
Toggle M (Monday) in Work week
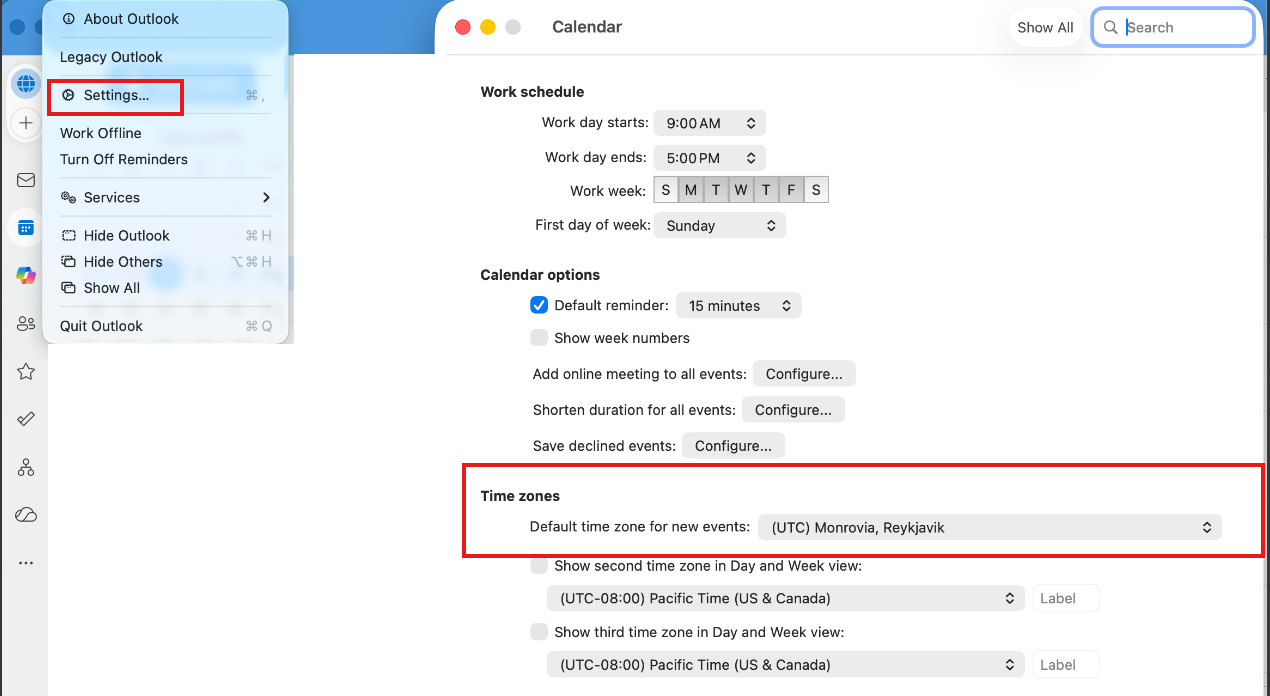pyautogui.click(x=691, y=190)
